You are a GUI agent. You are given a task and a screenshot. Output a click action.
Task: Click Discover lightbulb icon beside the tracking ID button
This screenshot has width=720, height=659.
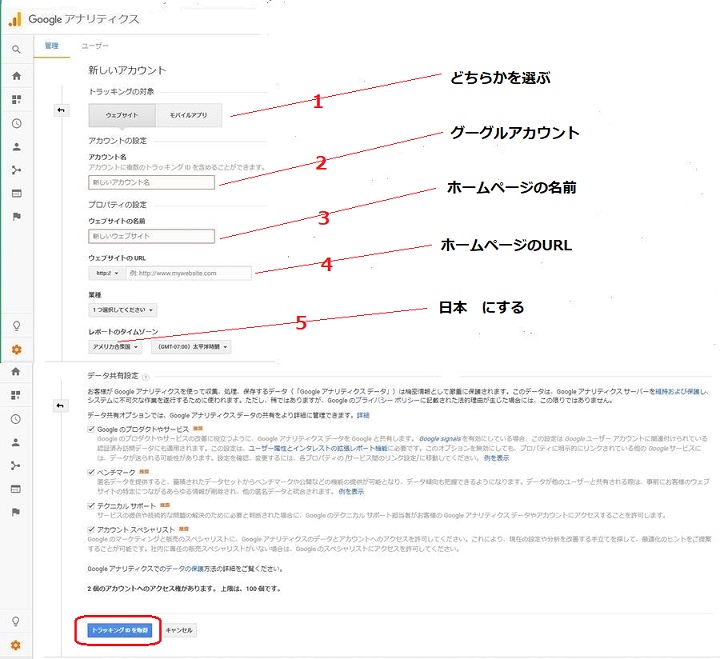(x=16, y=622)
